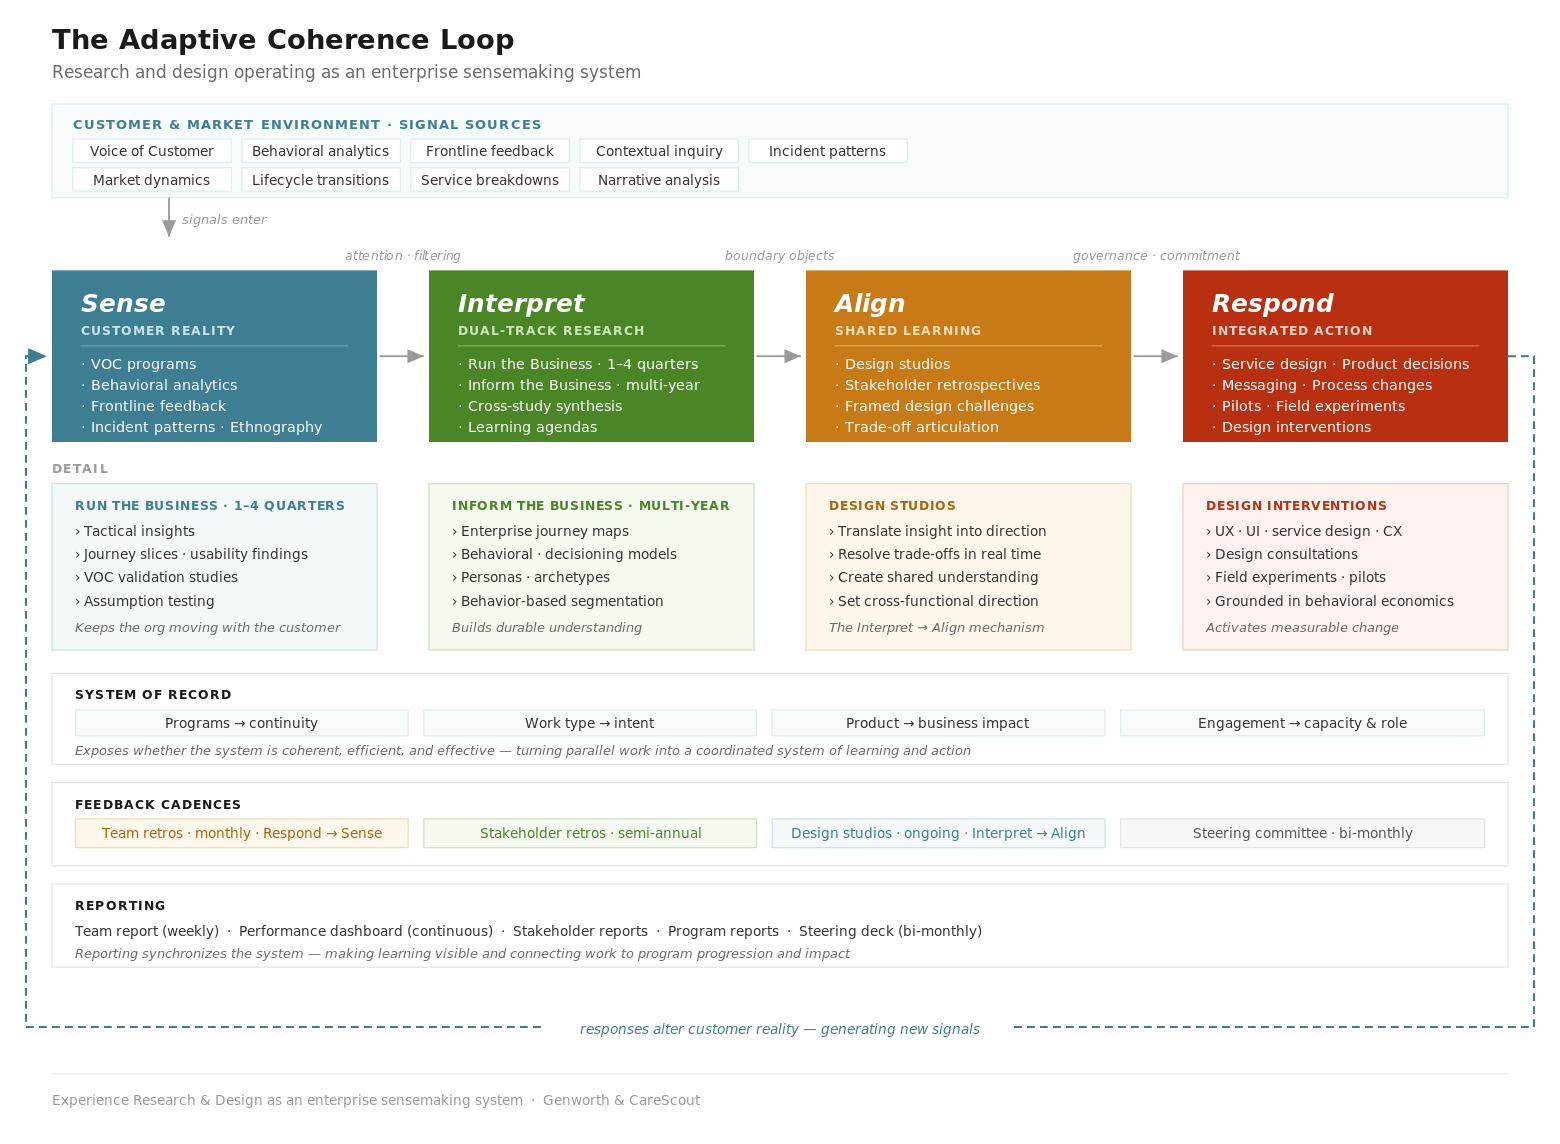Click the 'Run the Business · 1–4 Quarters' detail heading
Image resolution: width=1560 pixels, height=1144 pixels.
pos(210,506)
